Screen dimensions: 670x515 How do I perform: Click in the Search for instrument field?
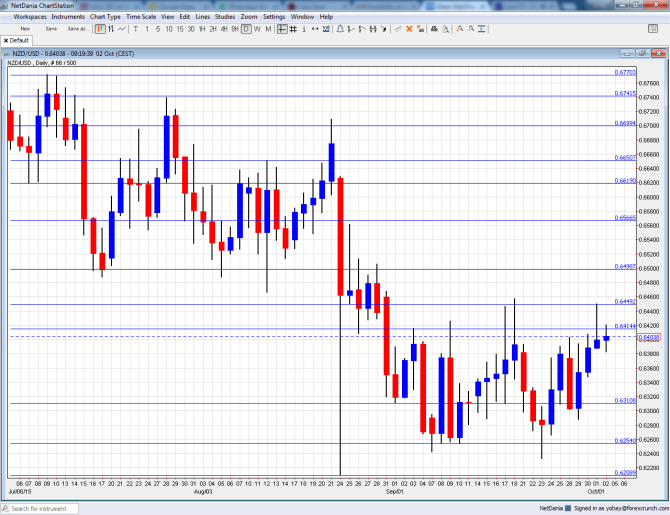39,509
